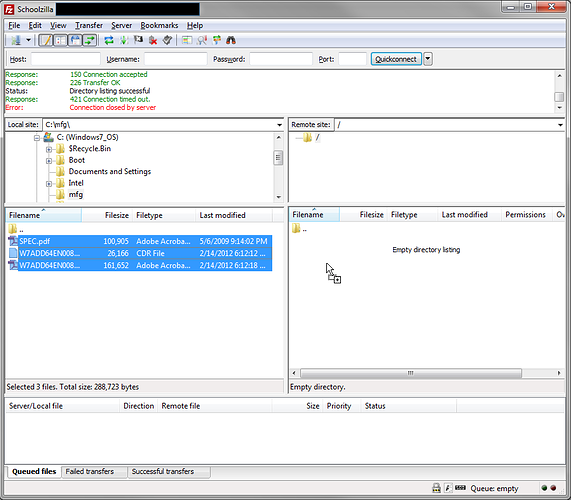Screen dimensions: 571x500
Task: Open the Bookmarks menu
Action: pyautogui.click(x=159, y=25)
